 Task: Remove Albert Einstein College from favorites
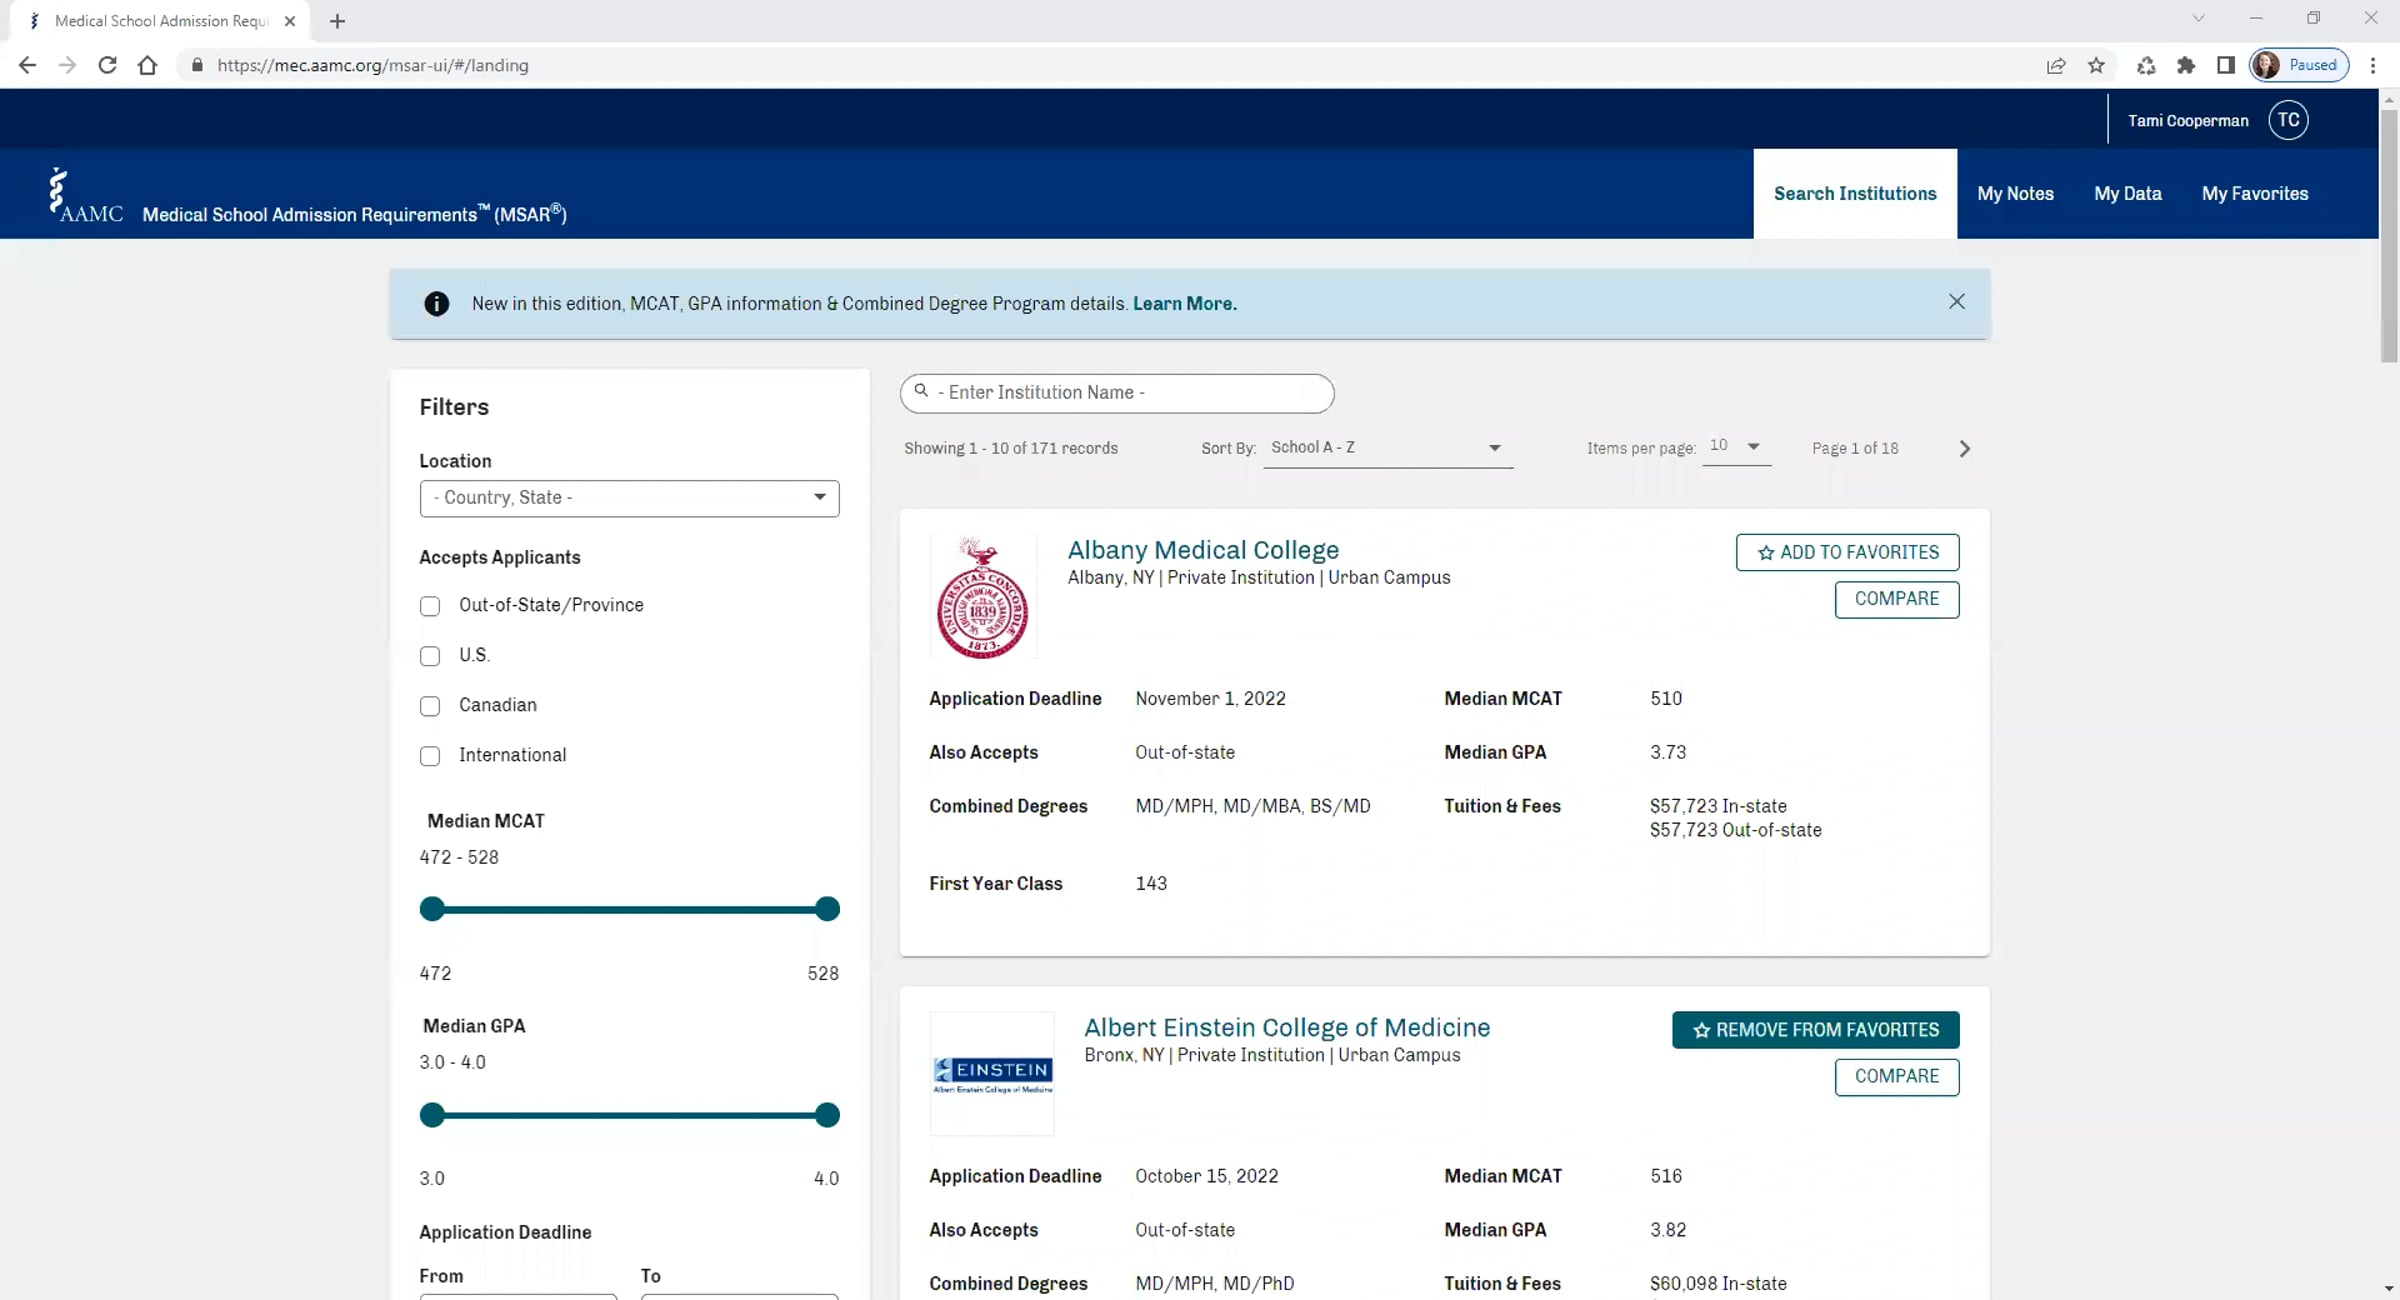click(x=1815, y=1030)
